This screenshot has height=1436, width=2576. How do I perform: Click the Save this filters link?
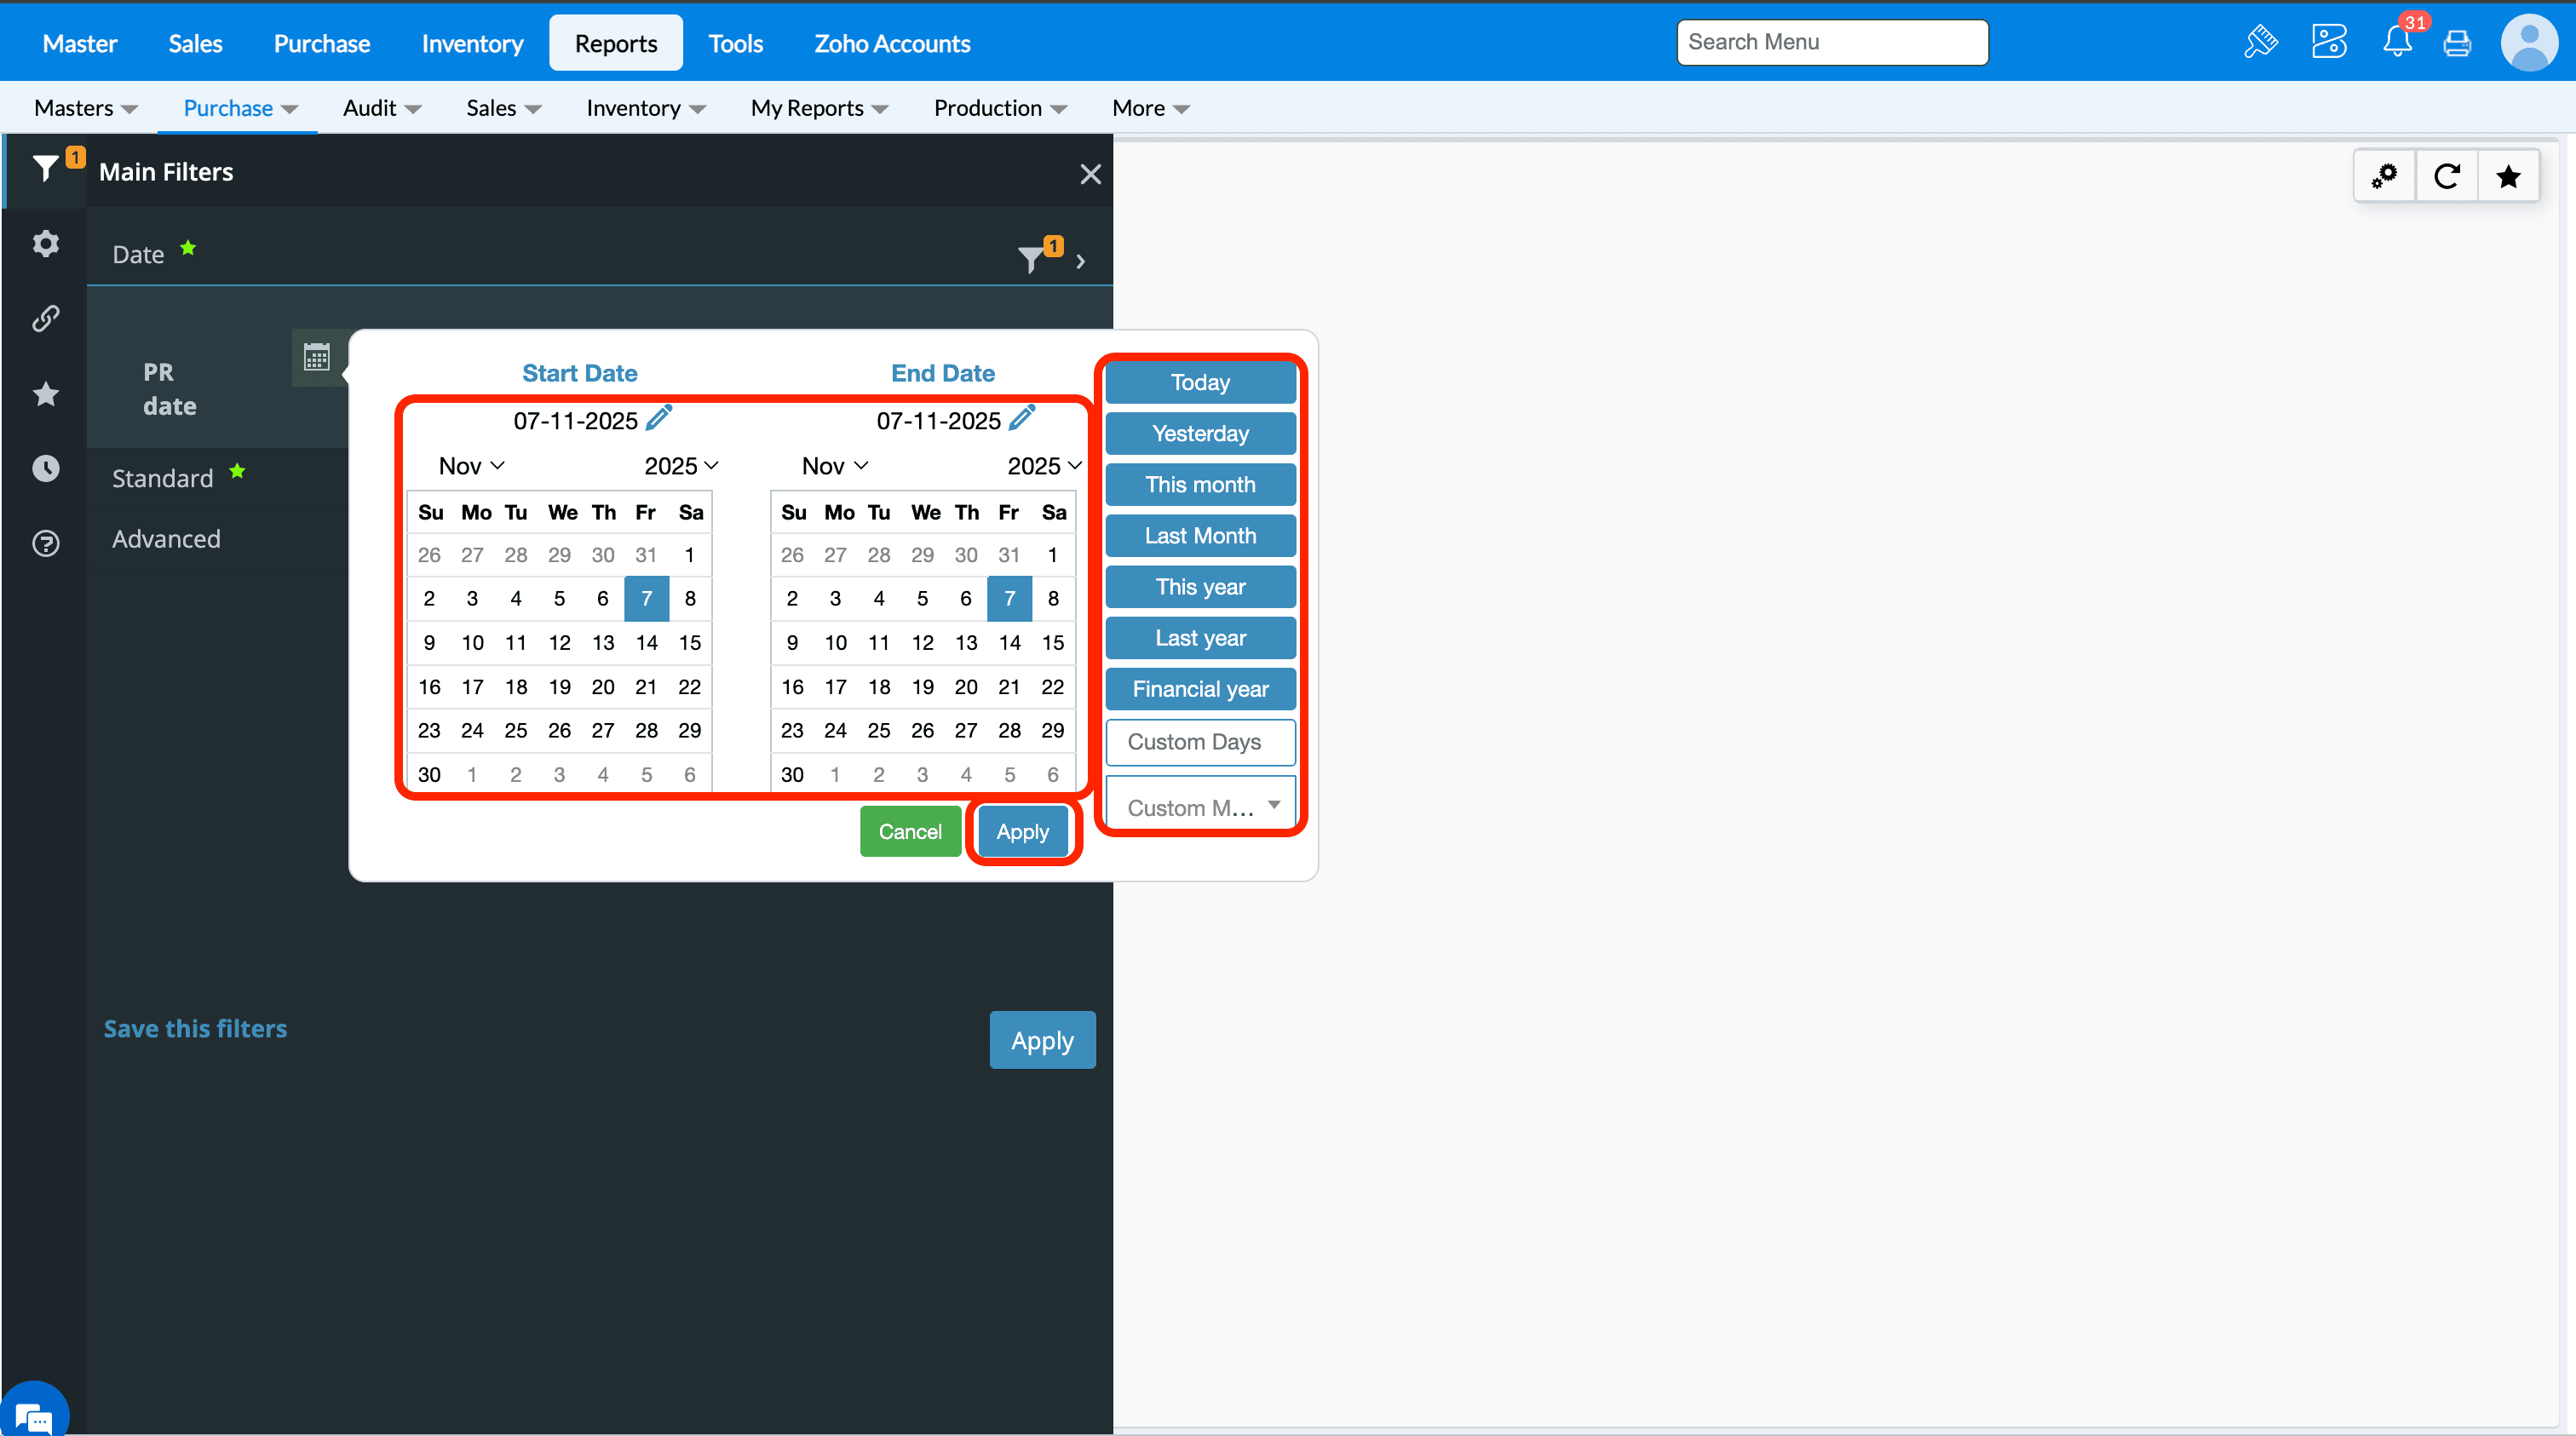coord(195,1028)
